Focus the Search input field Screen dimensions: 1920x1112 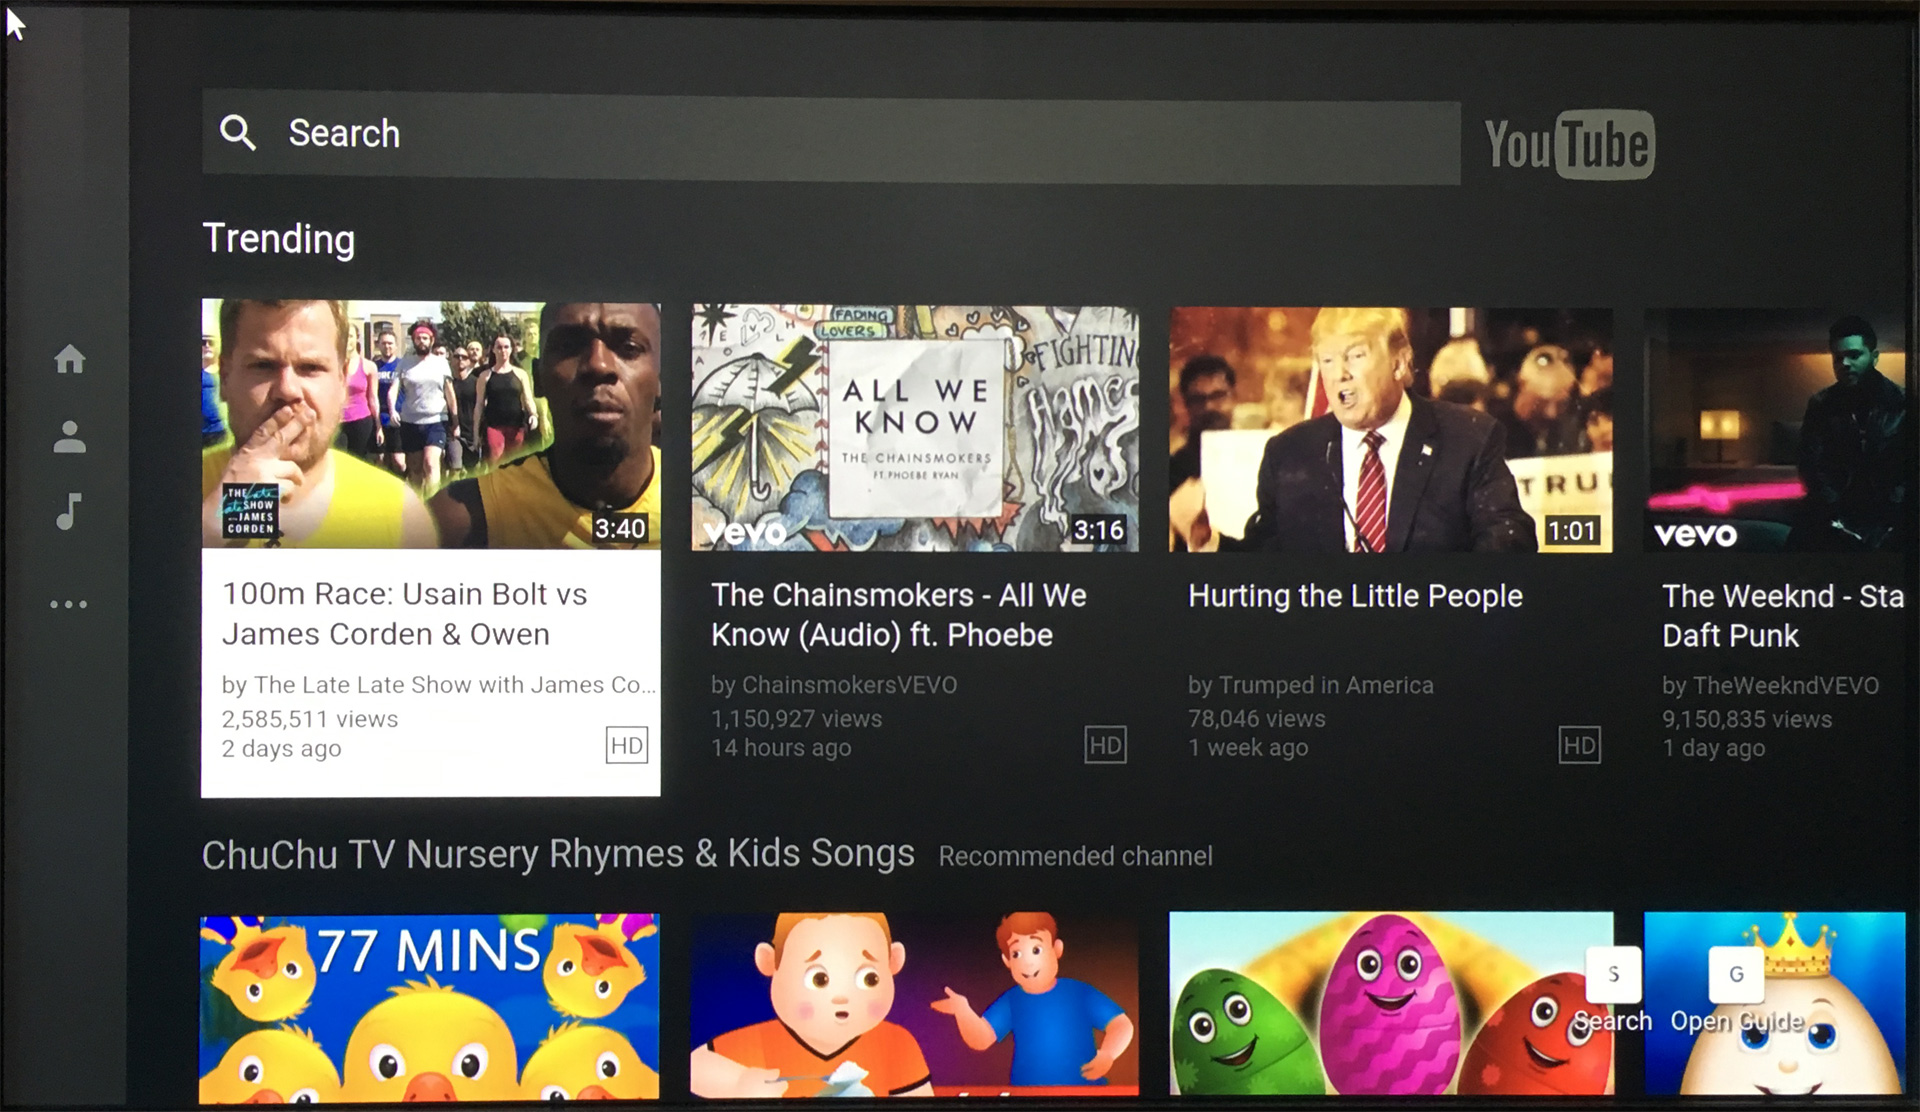coord(831,137)
